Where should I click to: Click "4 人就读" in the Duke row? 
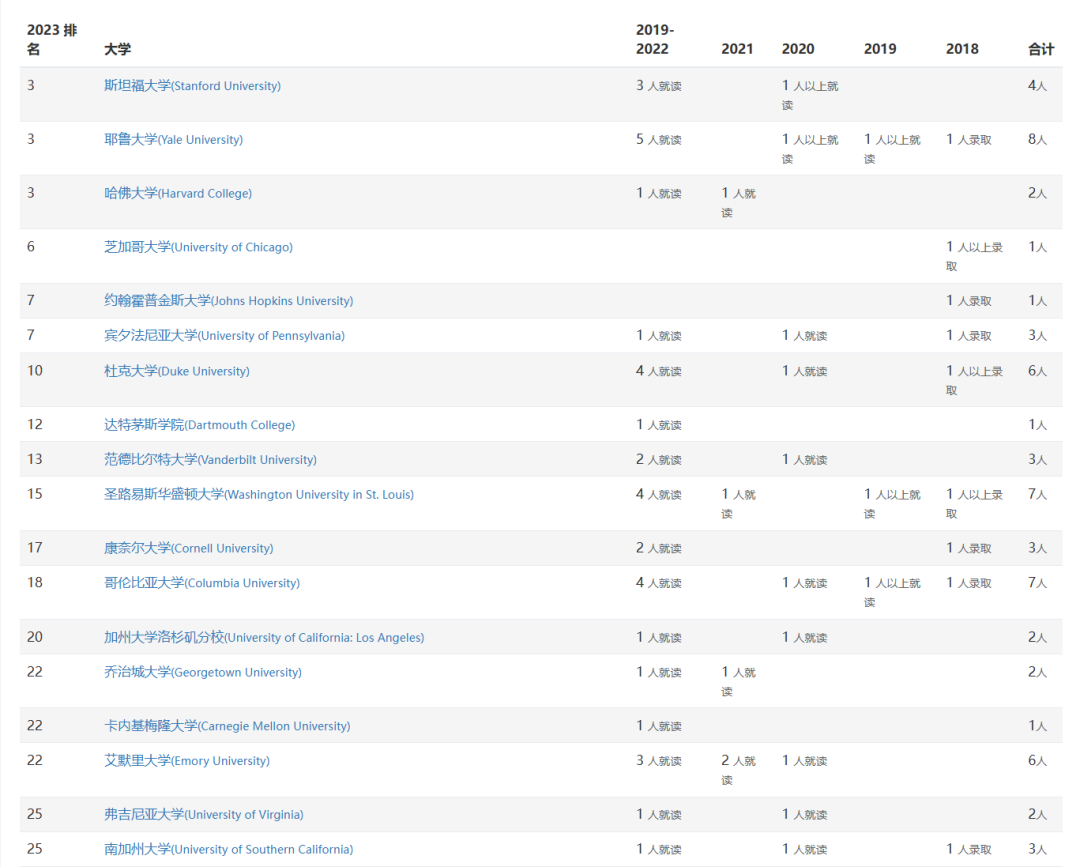tap(658, 371)
